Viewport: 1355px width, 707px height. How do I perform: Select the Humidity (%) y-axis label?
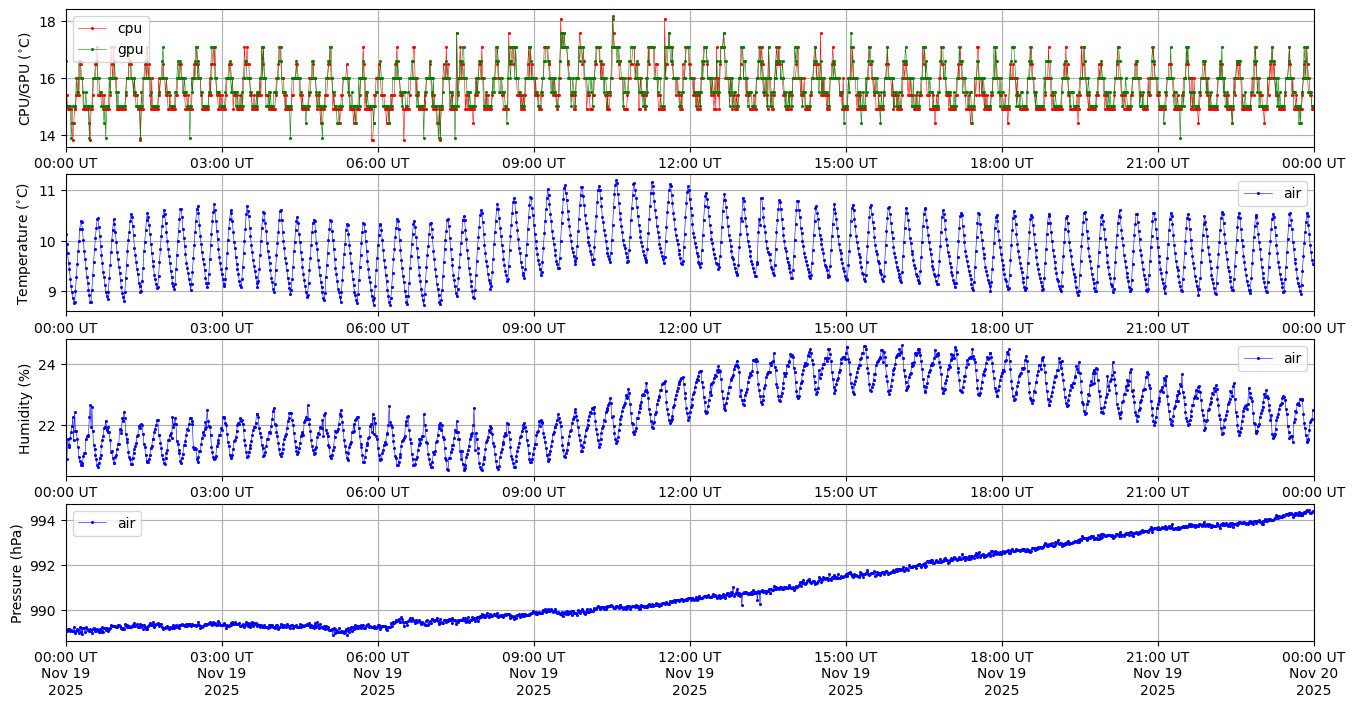tap(25, 408)
